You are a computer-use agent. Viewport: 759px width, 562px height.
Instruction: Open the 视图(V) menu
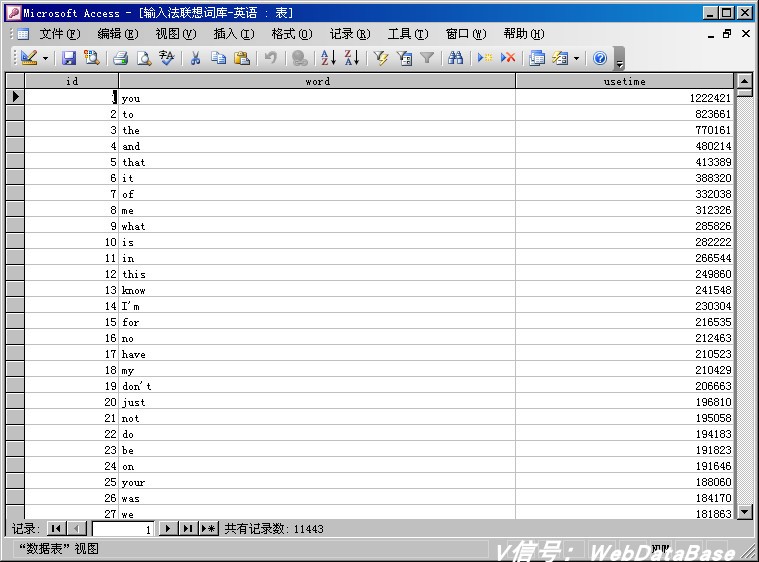pyautogui.click(x=176, y=34)
